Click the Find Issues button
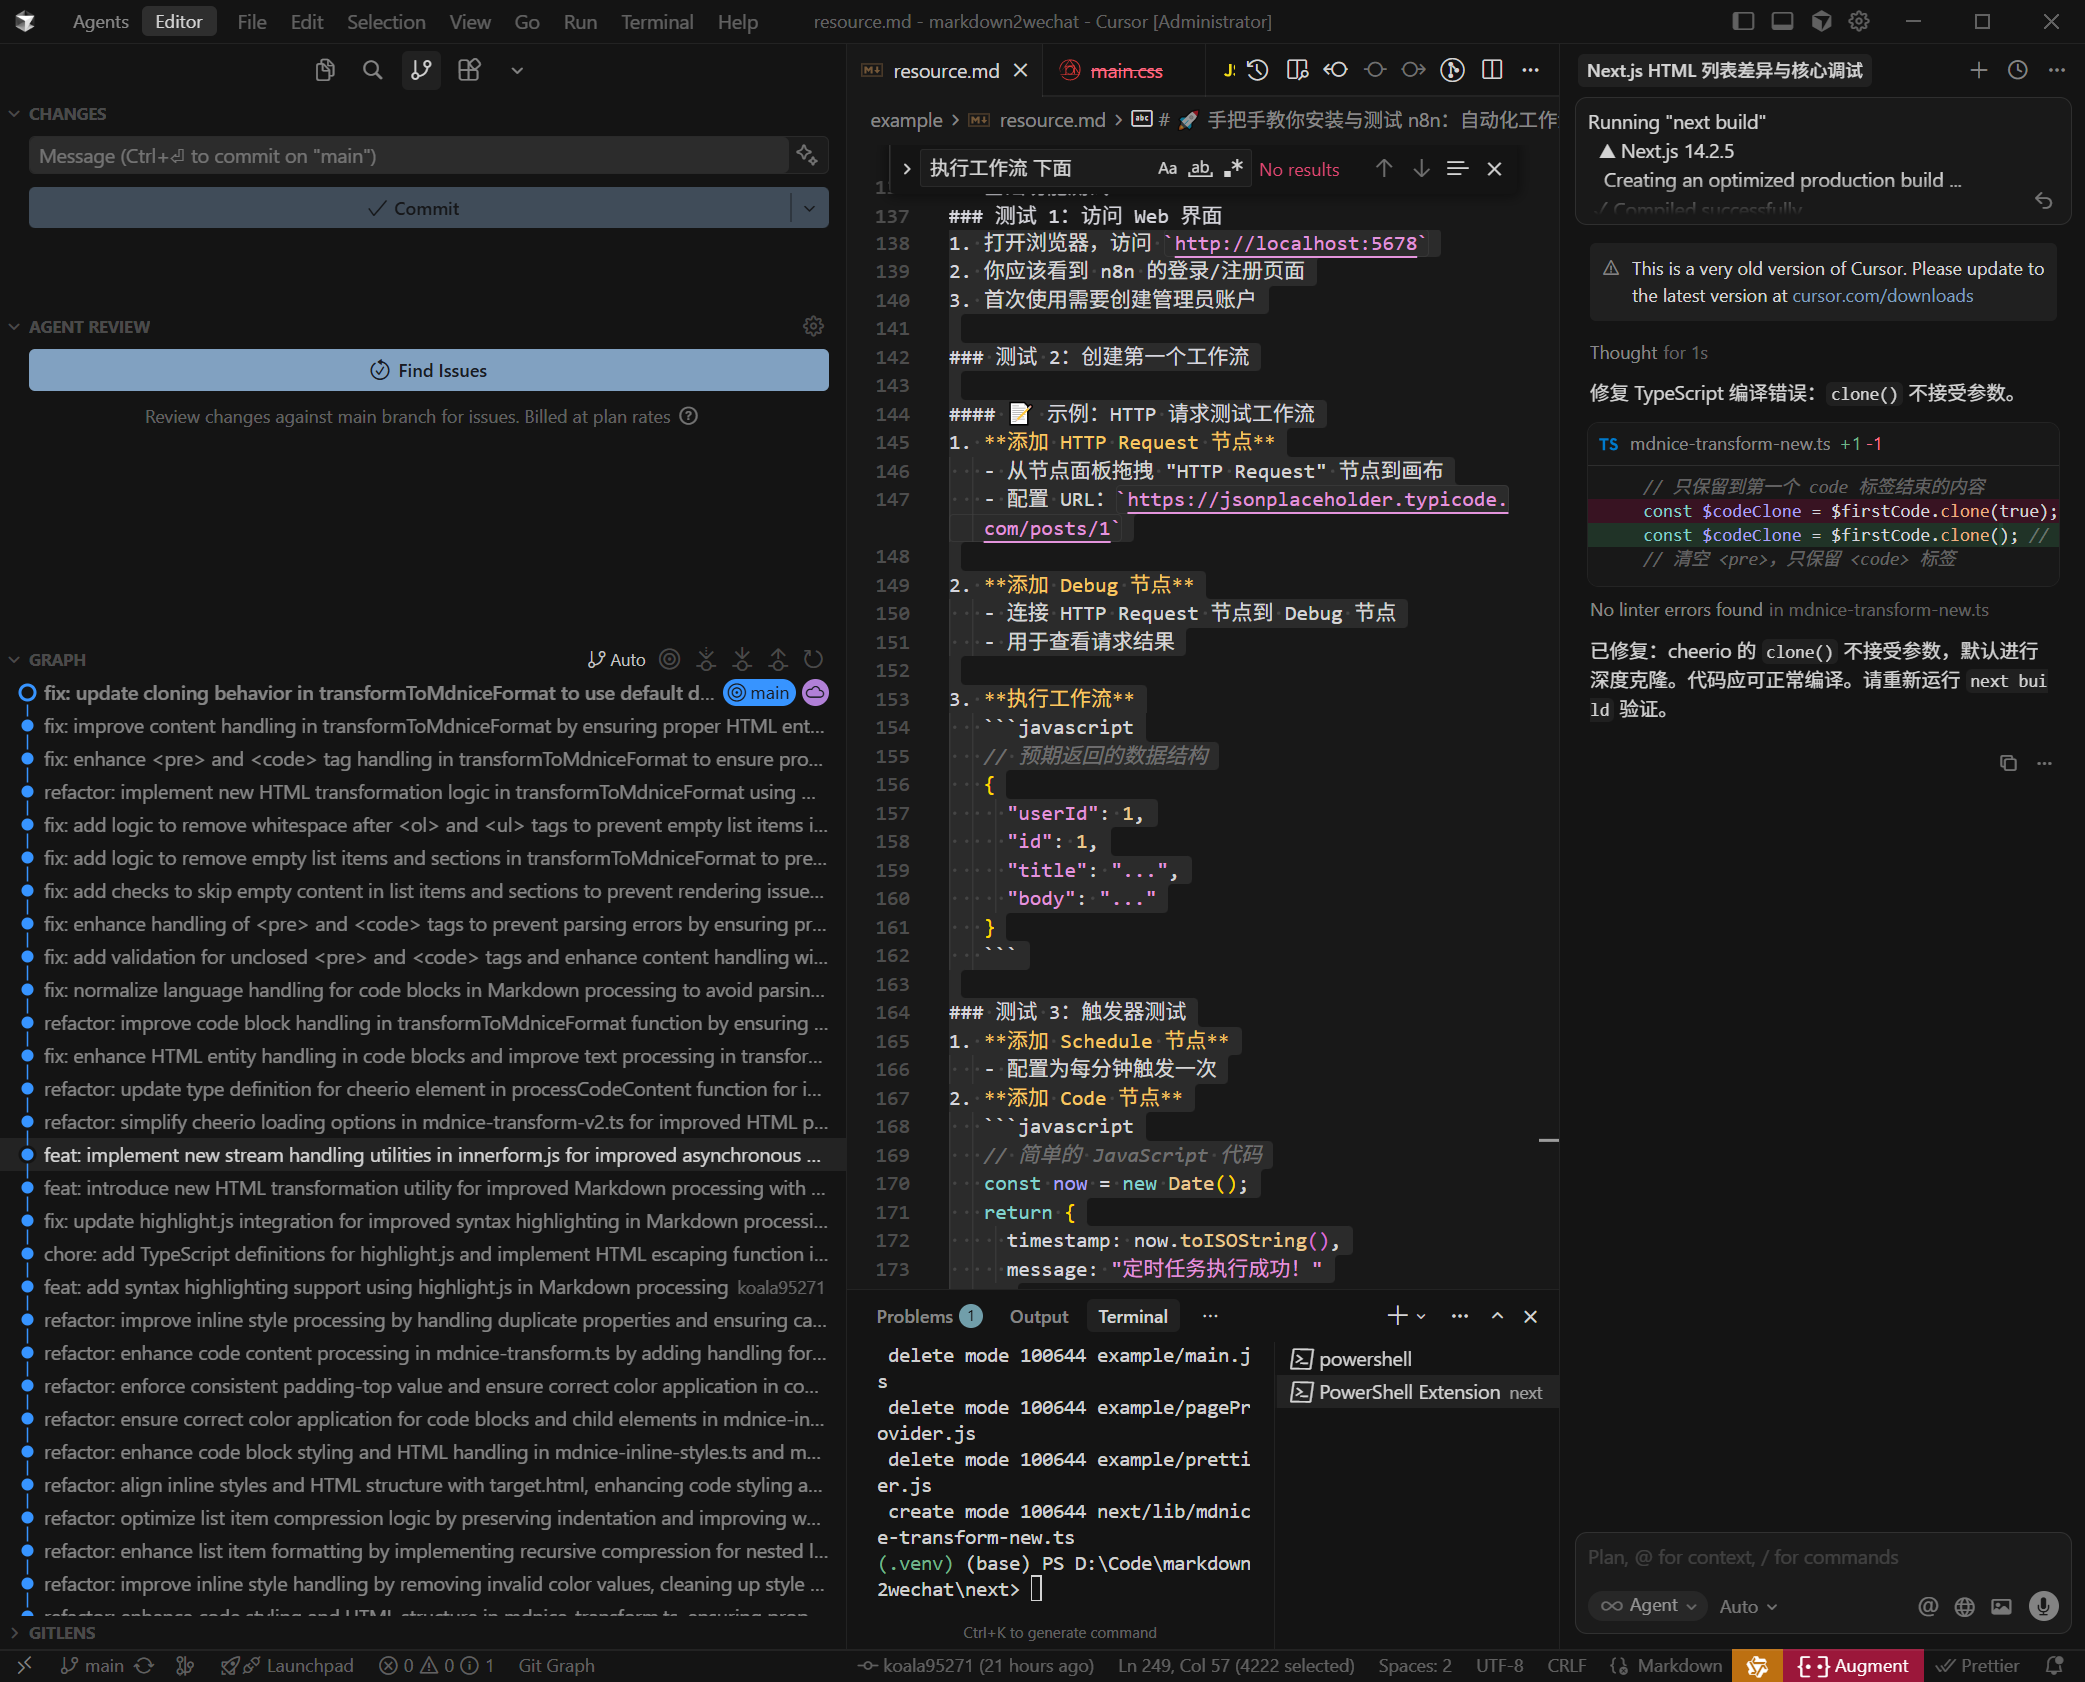The image size is (2085, 1682). click(428, 370)
